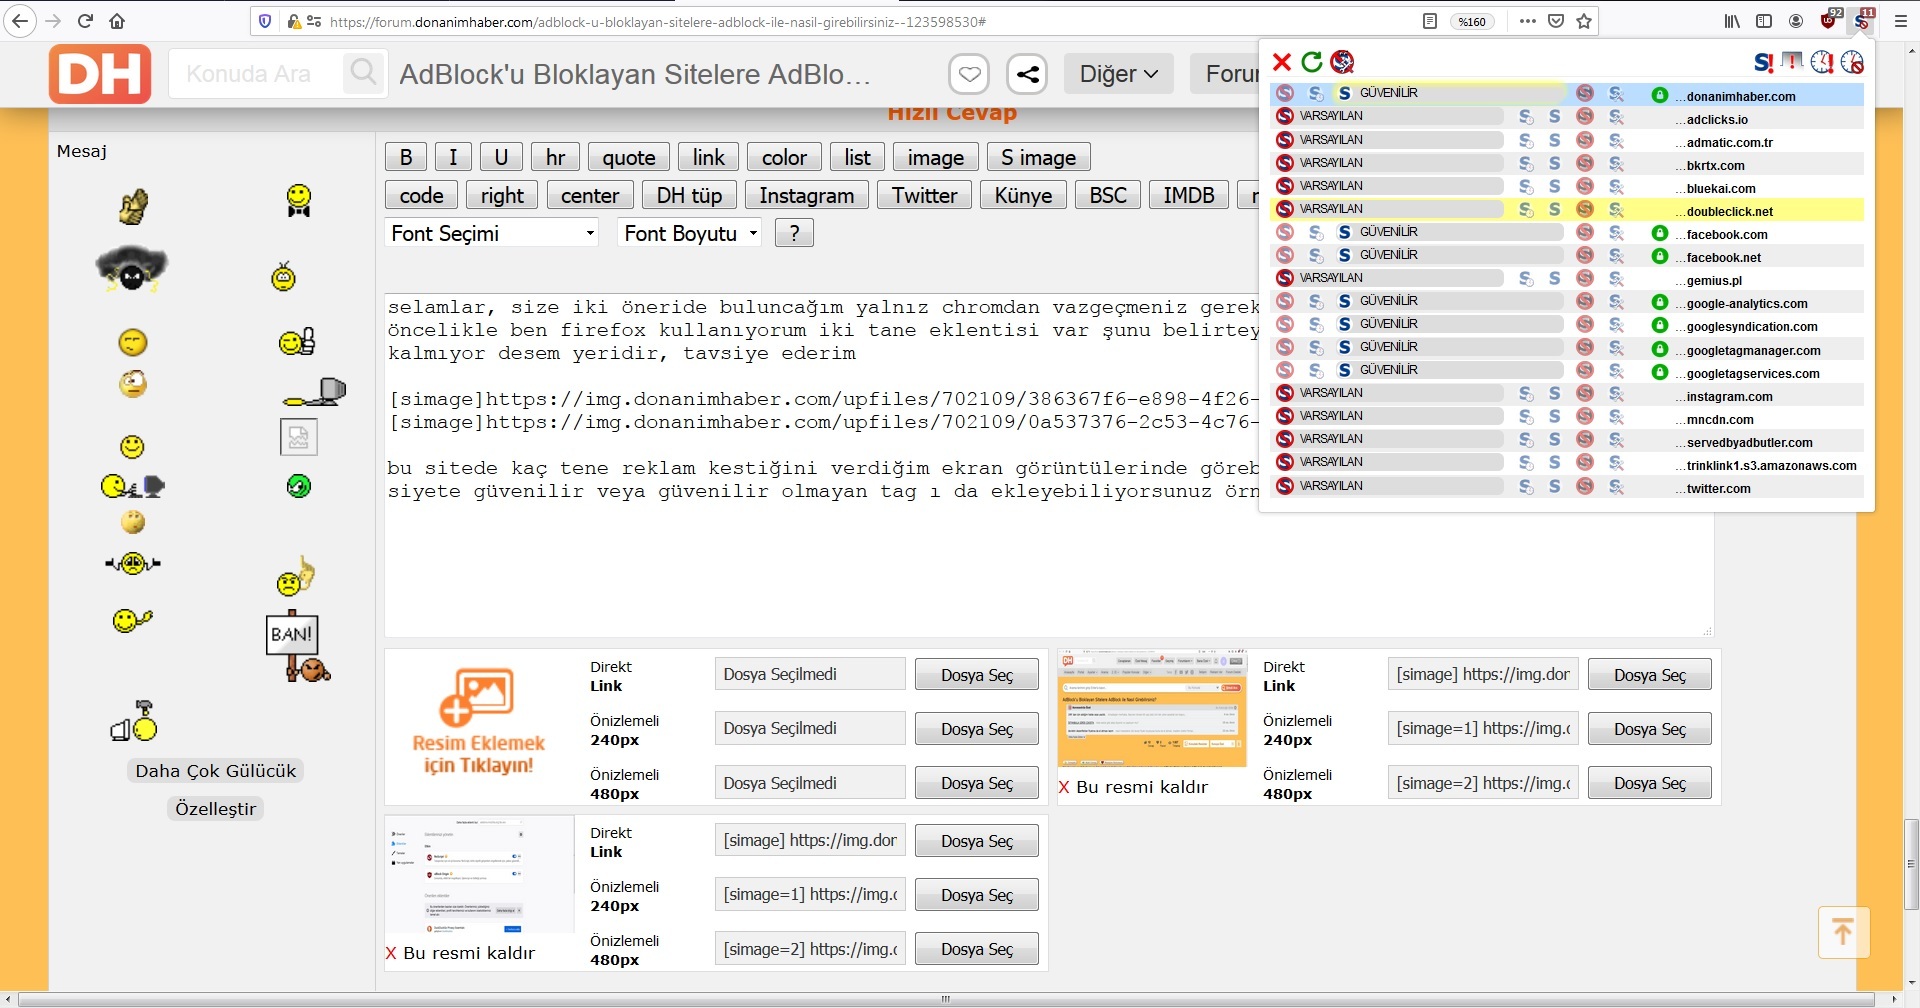Click Dosya Seç beside first Dosya Seçilmedi
Viewport: 1920px width, 1008px height.
[x=977, y=675]
